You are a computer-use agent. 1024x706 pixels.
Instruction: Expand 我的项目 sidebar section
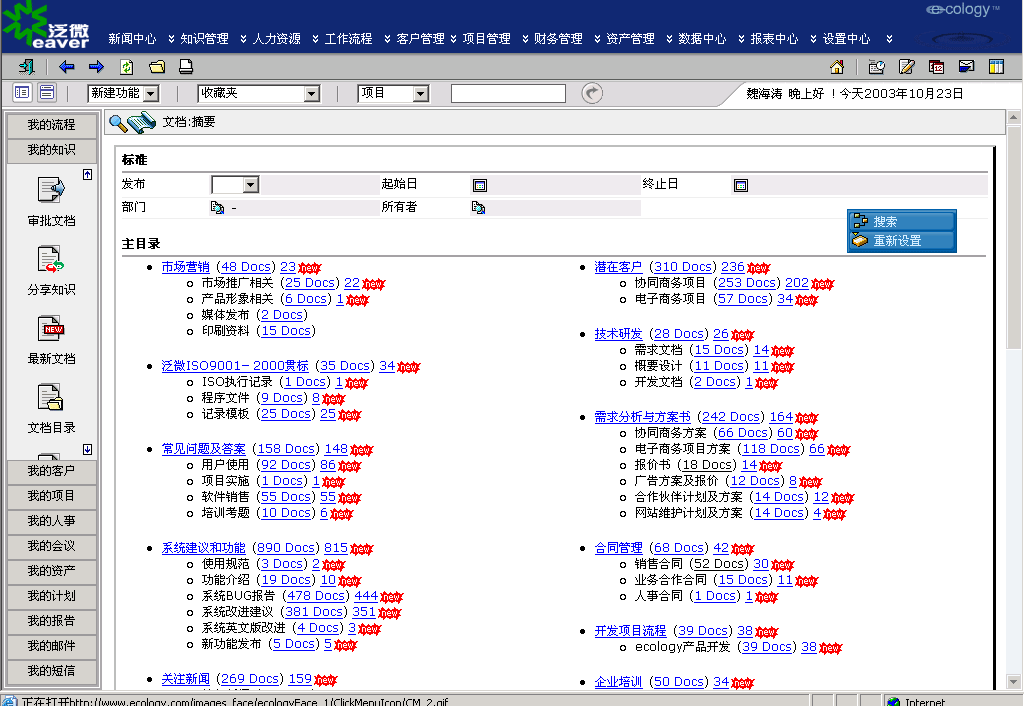coord(52,496)
